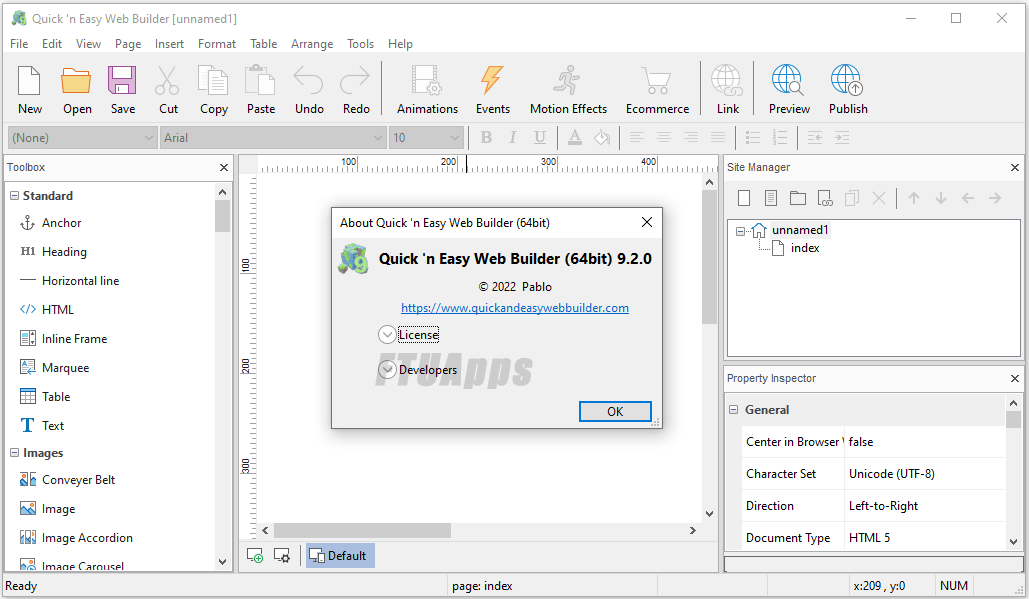Viewport: 1029px width, 599px height.
Task: Collapse the Images toolbox group
Action: (x=14, y=453)
